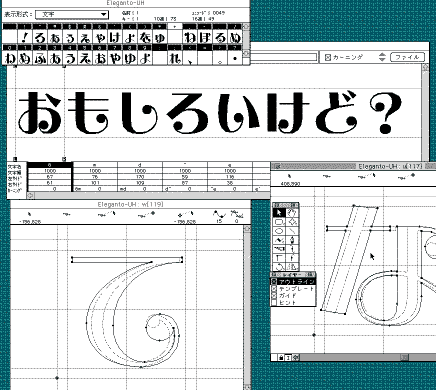The width and height of the screenshot is (436, 390).
Task: Select け glyph in top row
Action: [114, 37]
